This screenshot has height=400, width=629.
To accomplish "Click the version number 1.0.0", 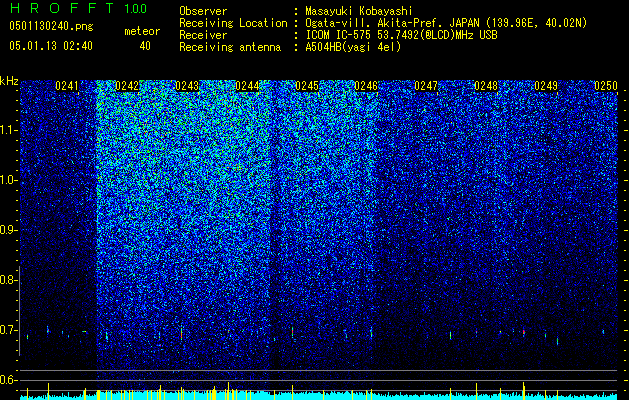I will click(136, 9).
